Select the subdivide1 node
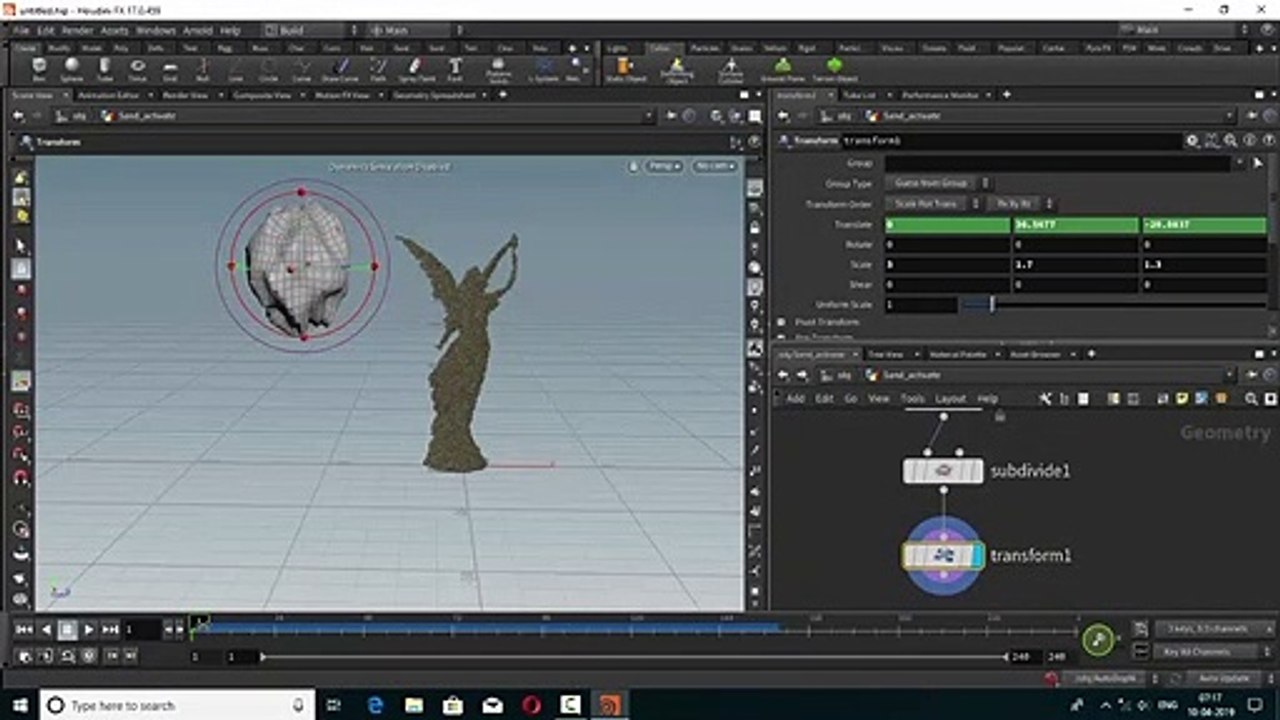This screenshot has height=720, width=1280. click(x=944, y=470)
